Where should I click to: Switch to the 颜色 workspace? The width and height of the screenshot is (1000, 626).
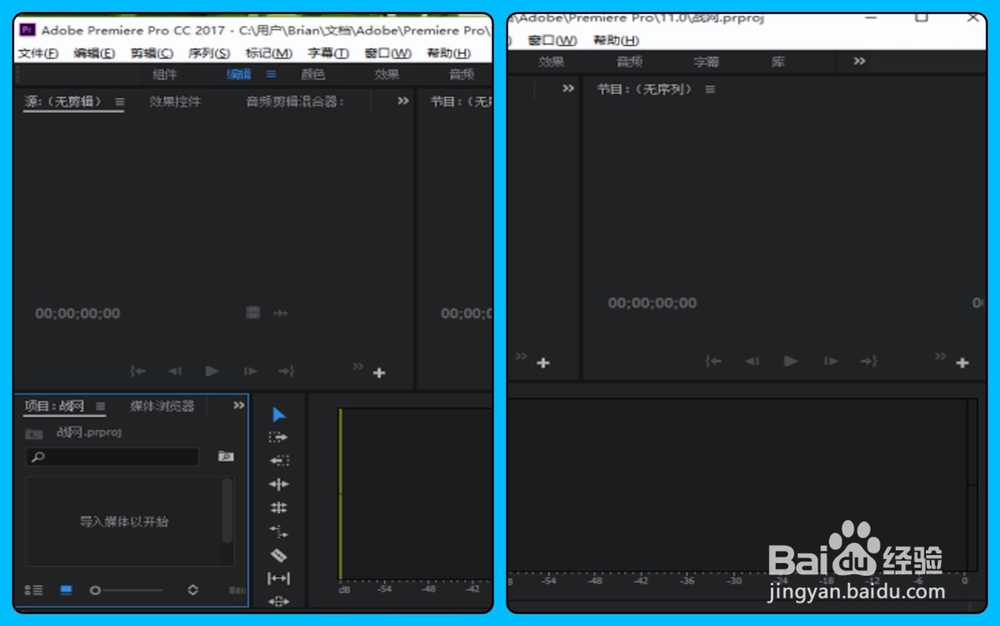312,75
